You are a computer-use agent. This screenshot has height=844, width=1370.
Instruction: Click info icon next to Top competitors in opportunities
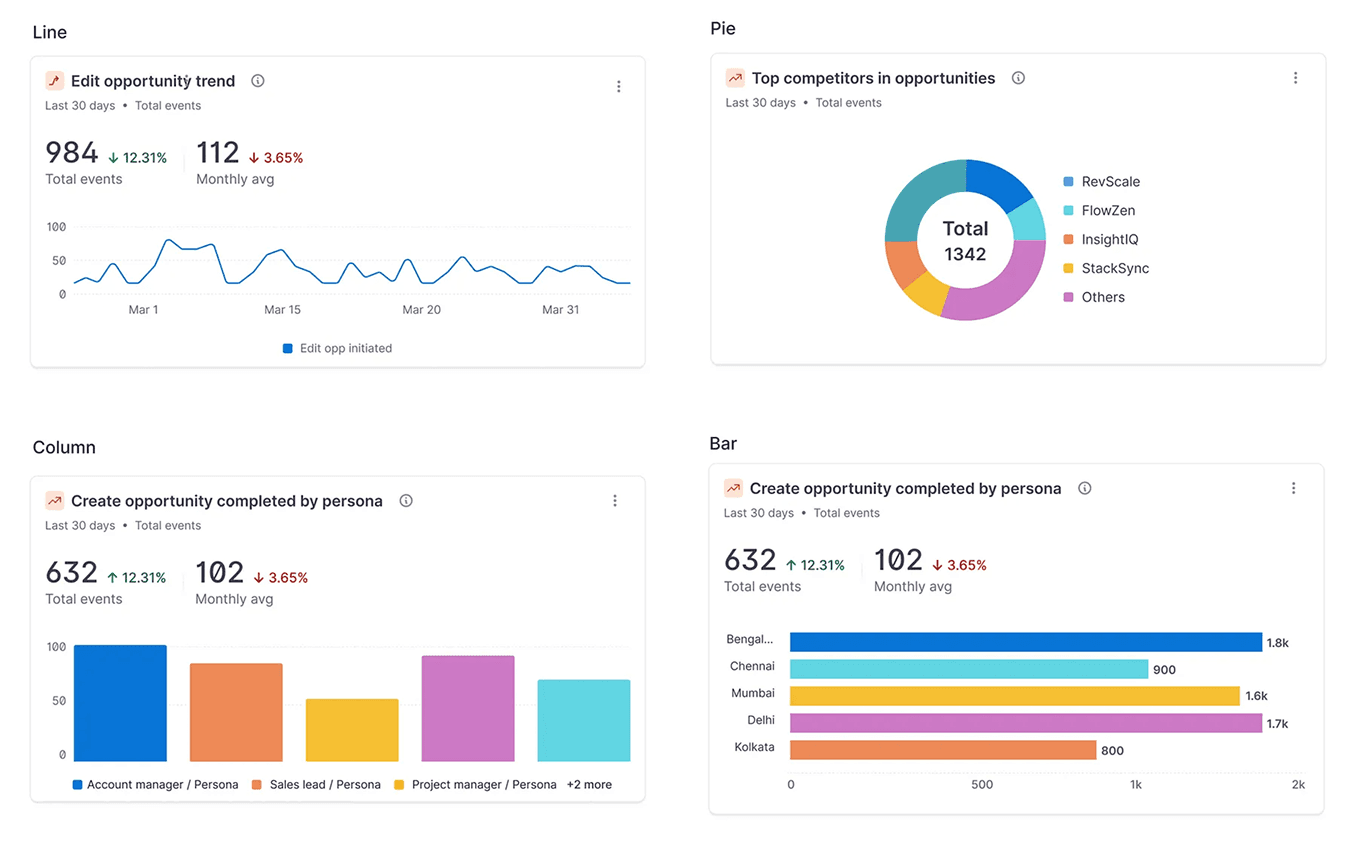[1018, 78]
